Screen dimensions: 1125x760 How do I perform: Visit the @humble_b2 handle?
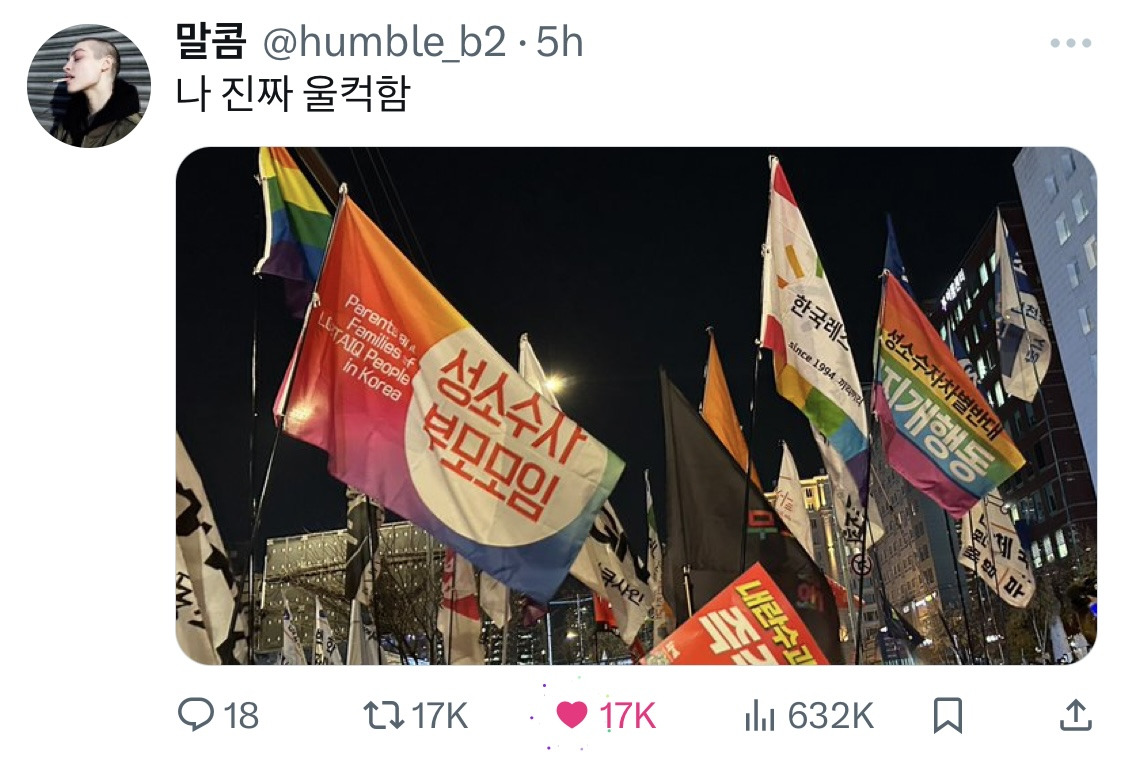[384, 42]
